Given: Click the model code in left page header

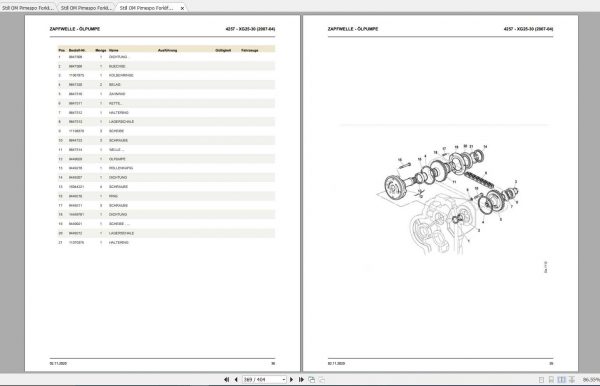Looking at the screenshot, I should 250,29.
